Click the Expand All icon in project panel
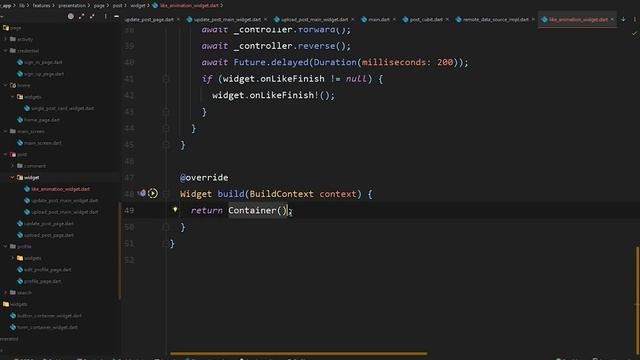640x360 pixels. [x=82, y=16]
